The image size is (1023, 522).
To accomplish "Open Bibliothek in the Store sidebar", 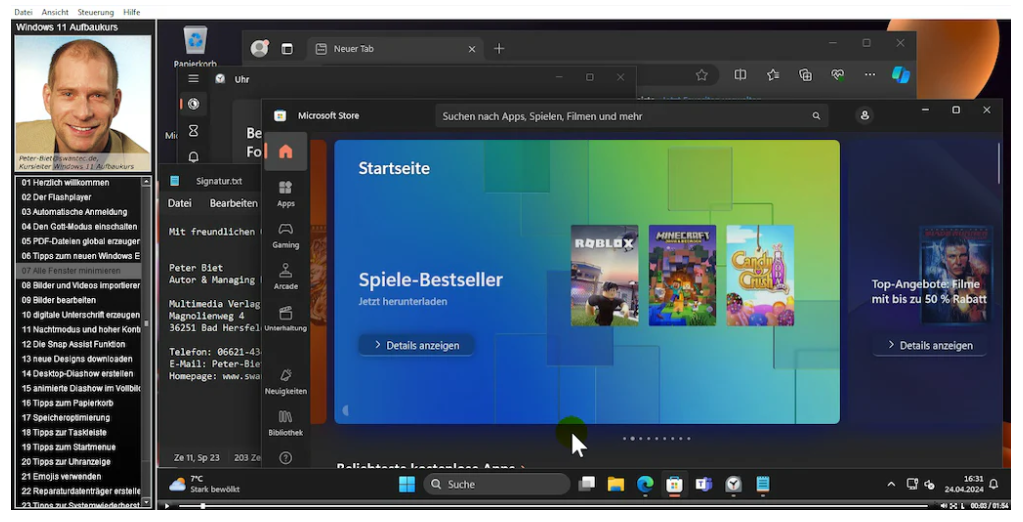I will 285,423.
